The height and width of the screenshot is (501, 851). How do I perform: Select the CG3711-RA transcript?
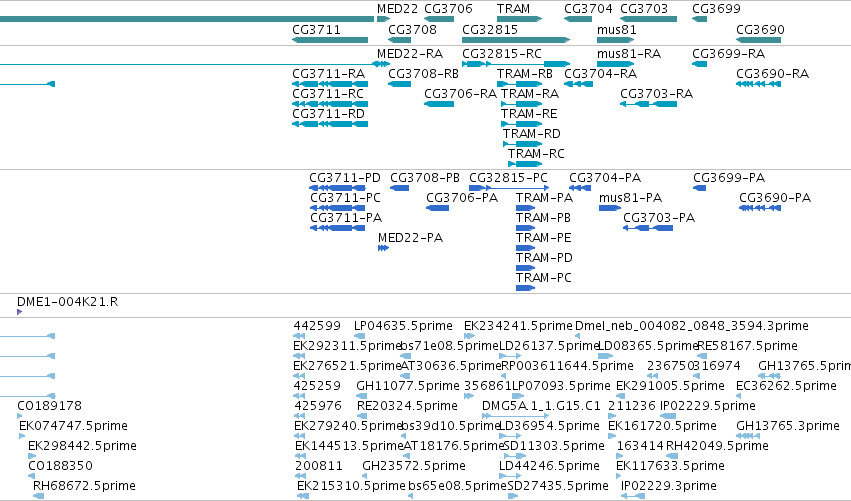tap(330, 84)
